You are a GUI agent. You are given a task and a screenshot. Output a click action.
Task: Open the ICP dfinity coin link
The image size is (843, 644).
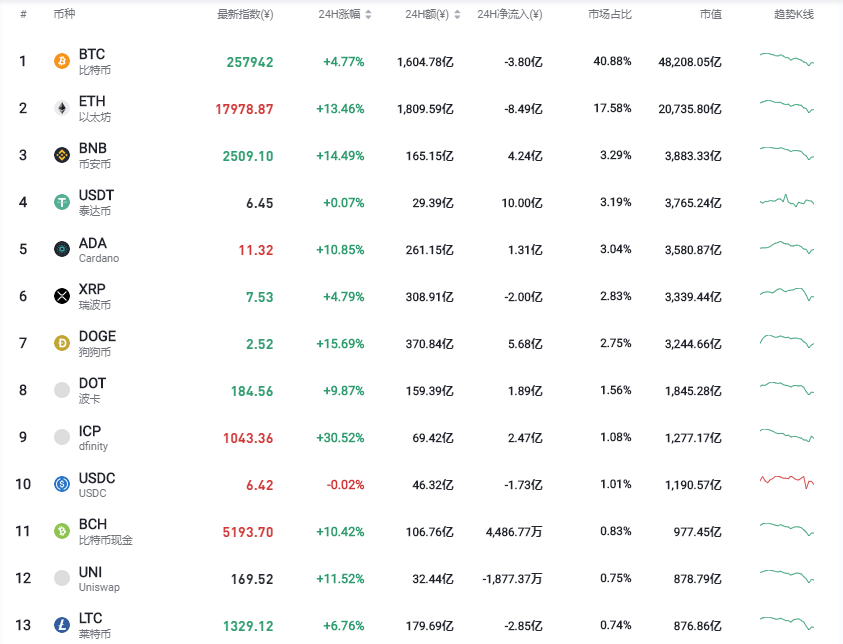click(x=92, y=437)
